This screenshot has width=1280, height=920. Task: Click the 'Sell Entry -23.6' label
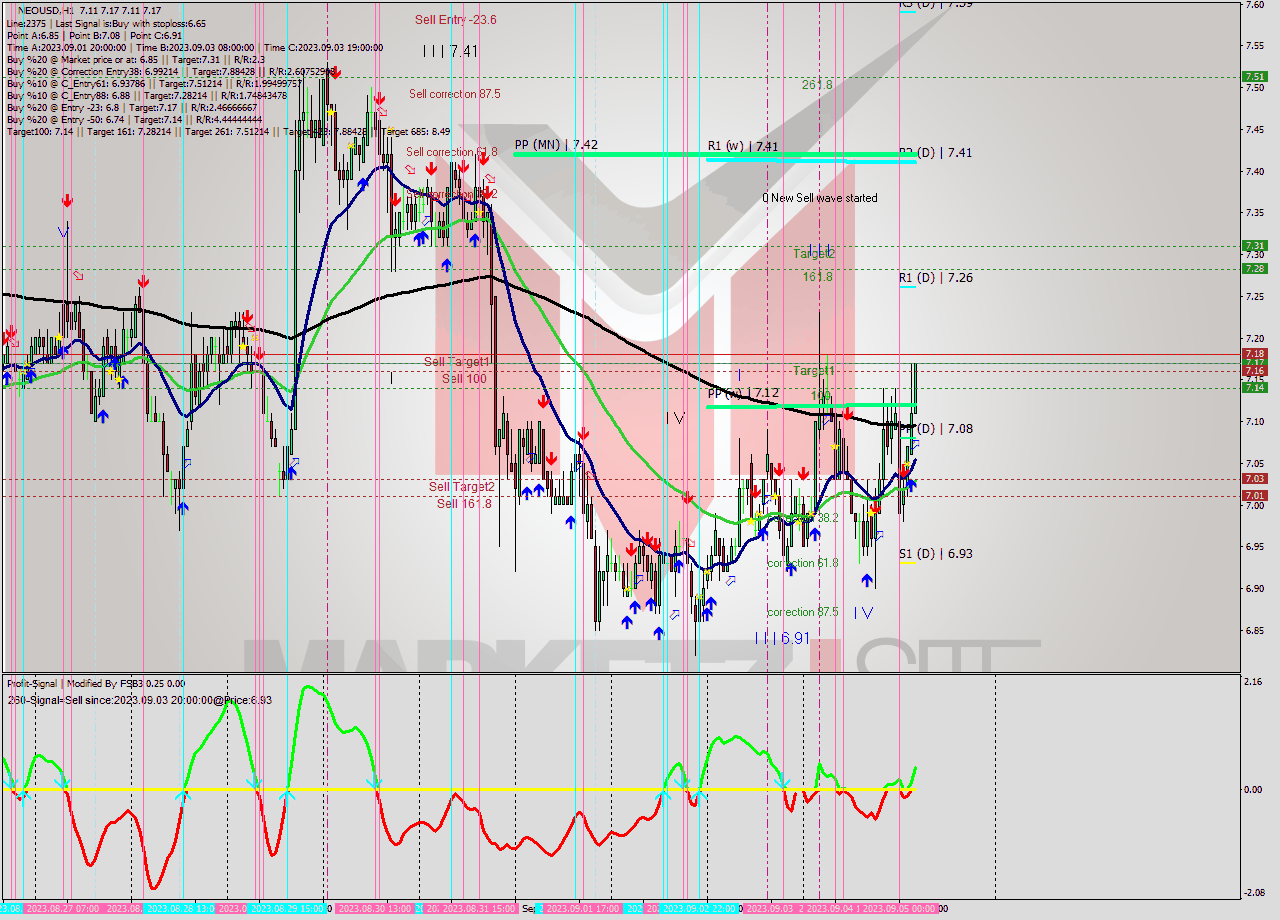coord(456,20)
